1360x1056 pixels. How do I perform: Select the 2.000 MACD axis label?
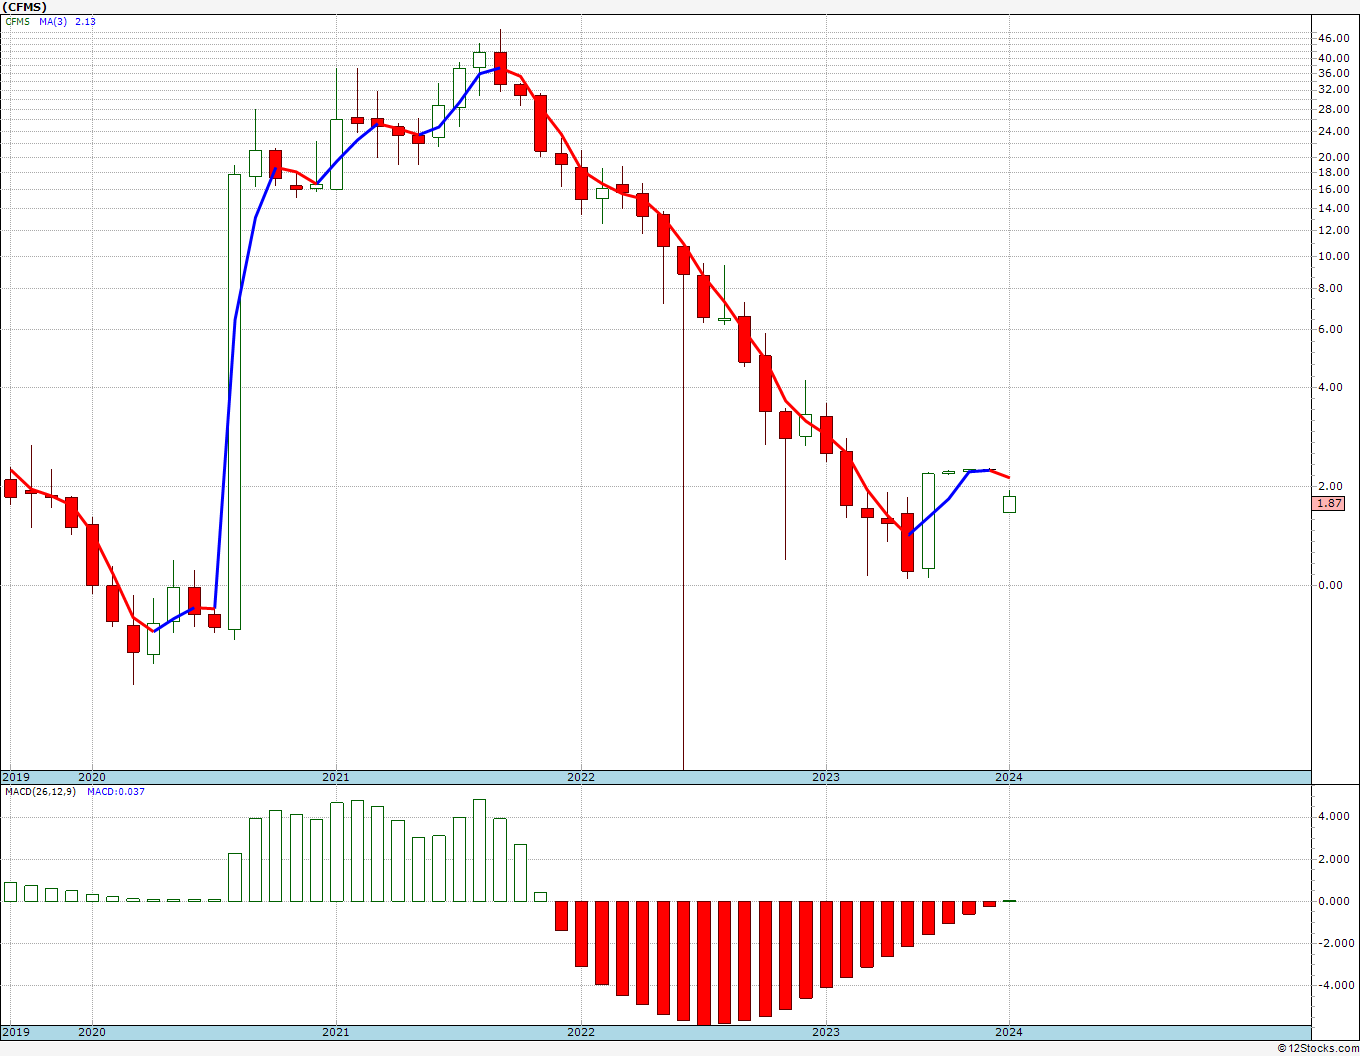pos(1334,859)
